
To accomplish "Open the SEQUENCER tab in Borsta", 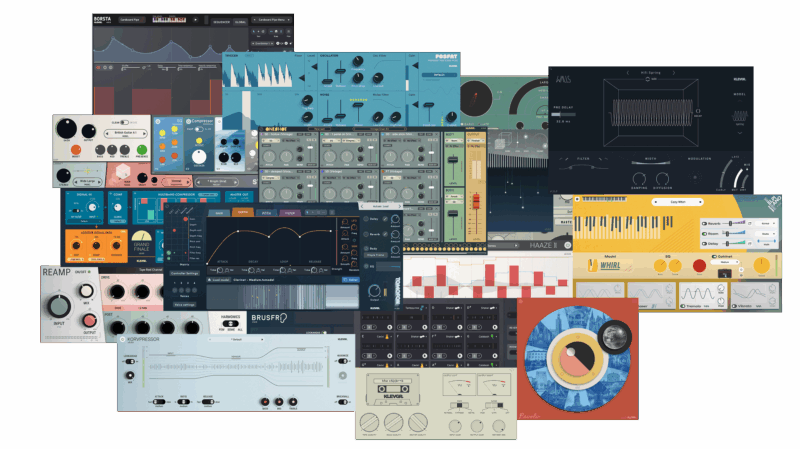I will pyautogui.click(x=221, y=22).
